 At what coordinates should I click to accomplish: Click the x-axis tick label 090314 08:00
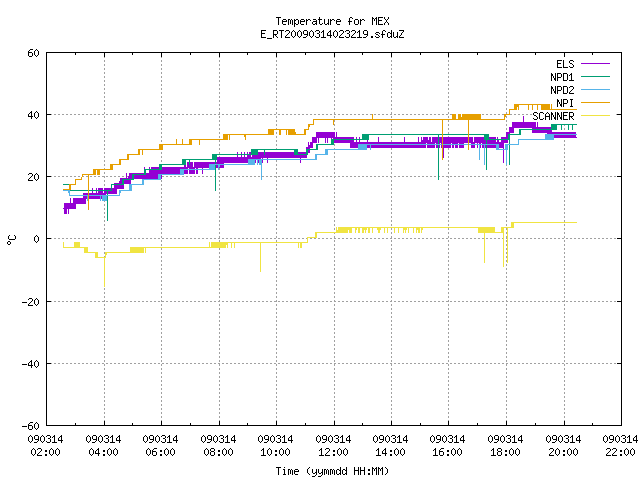click(x=218, y=446)
